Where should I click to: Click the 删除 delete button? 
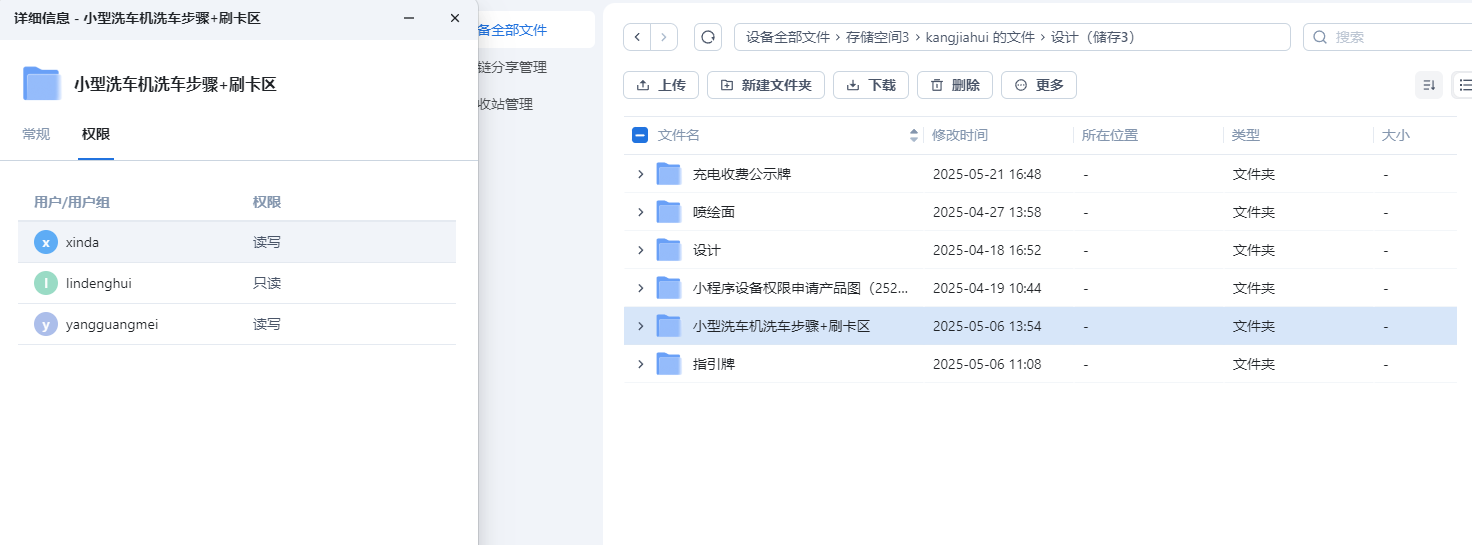[955, 85]
